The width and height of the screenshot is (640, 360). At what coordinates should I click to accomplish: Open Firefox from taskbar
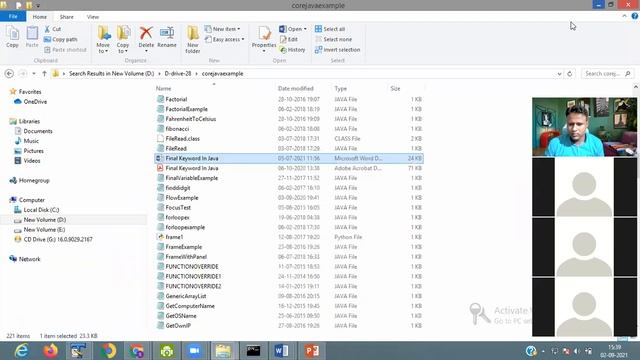(x=51, y=351)
